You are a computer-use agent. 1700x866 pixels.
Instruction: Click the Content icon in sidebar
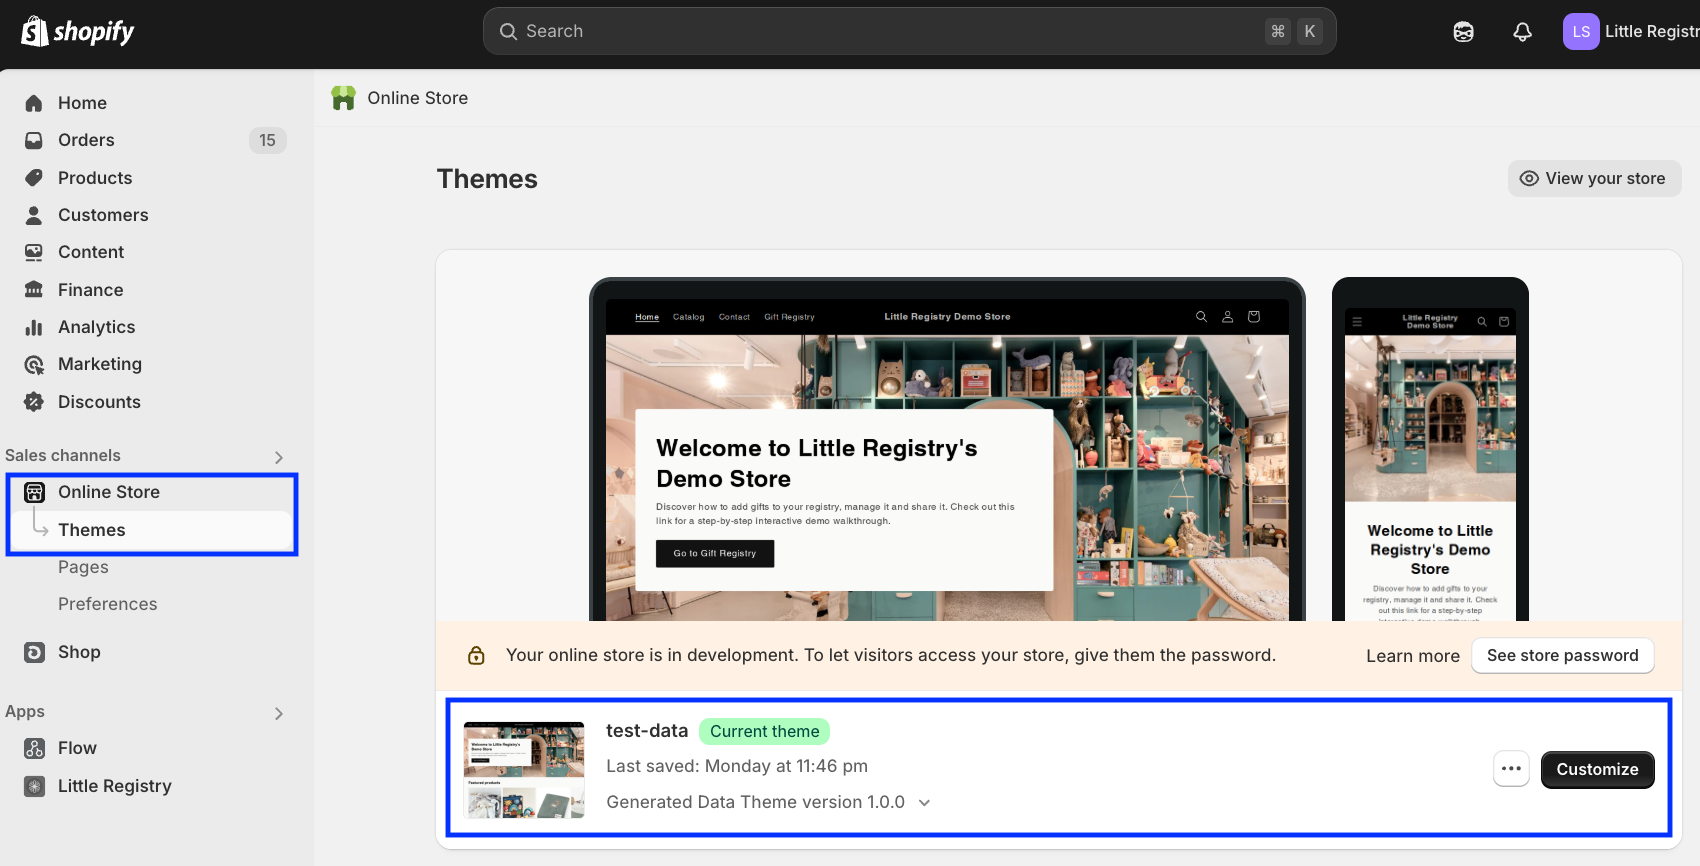[x=34, y=252]
